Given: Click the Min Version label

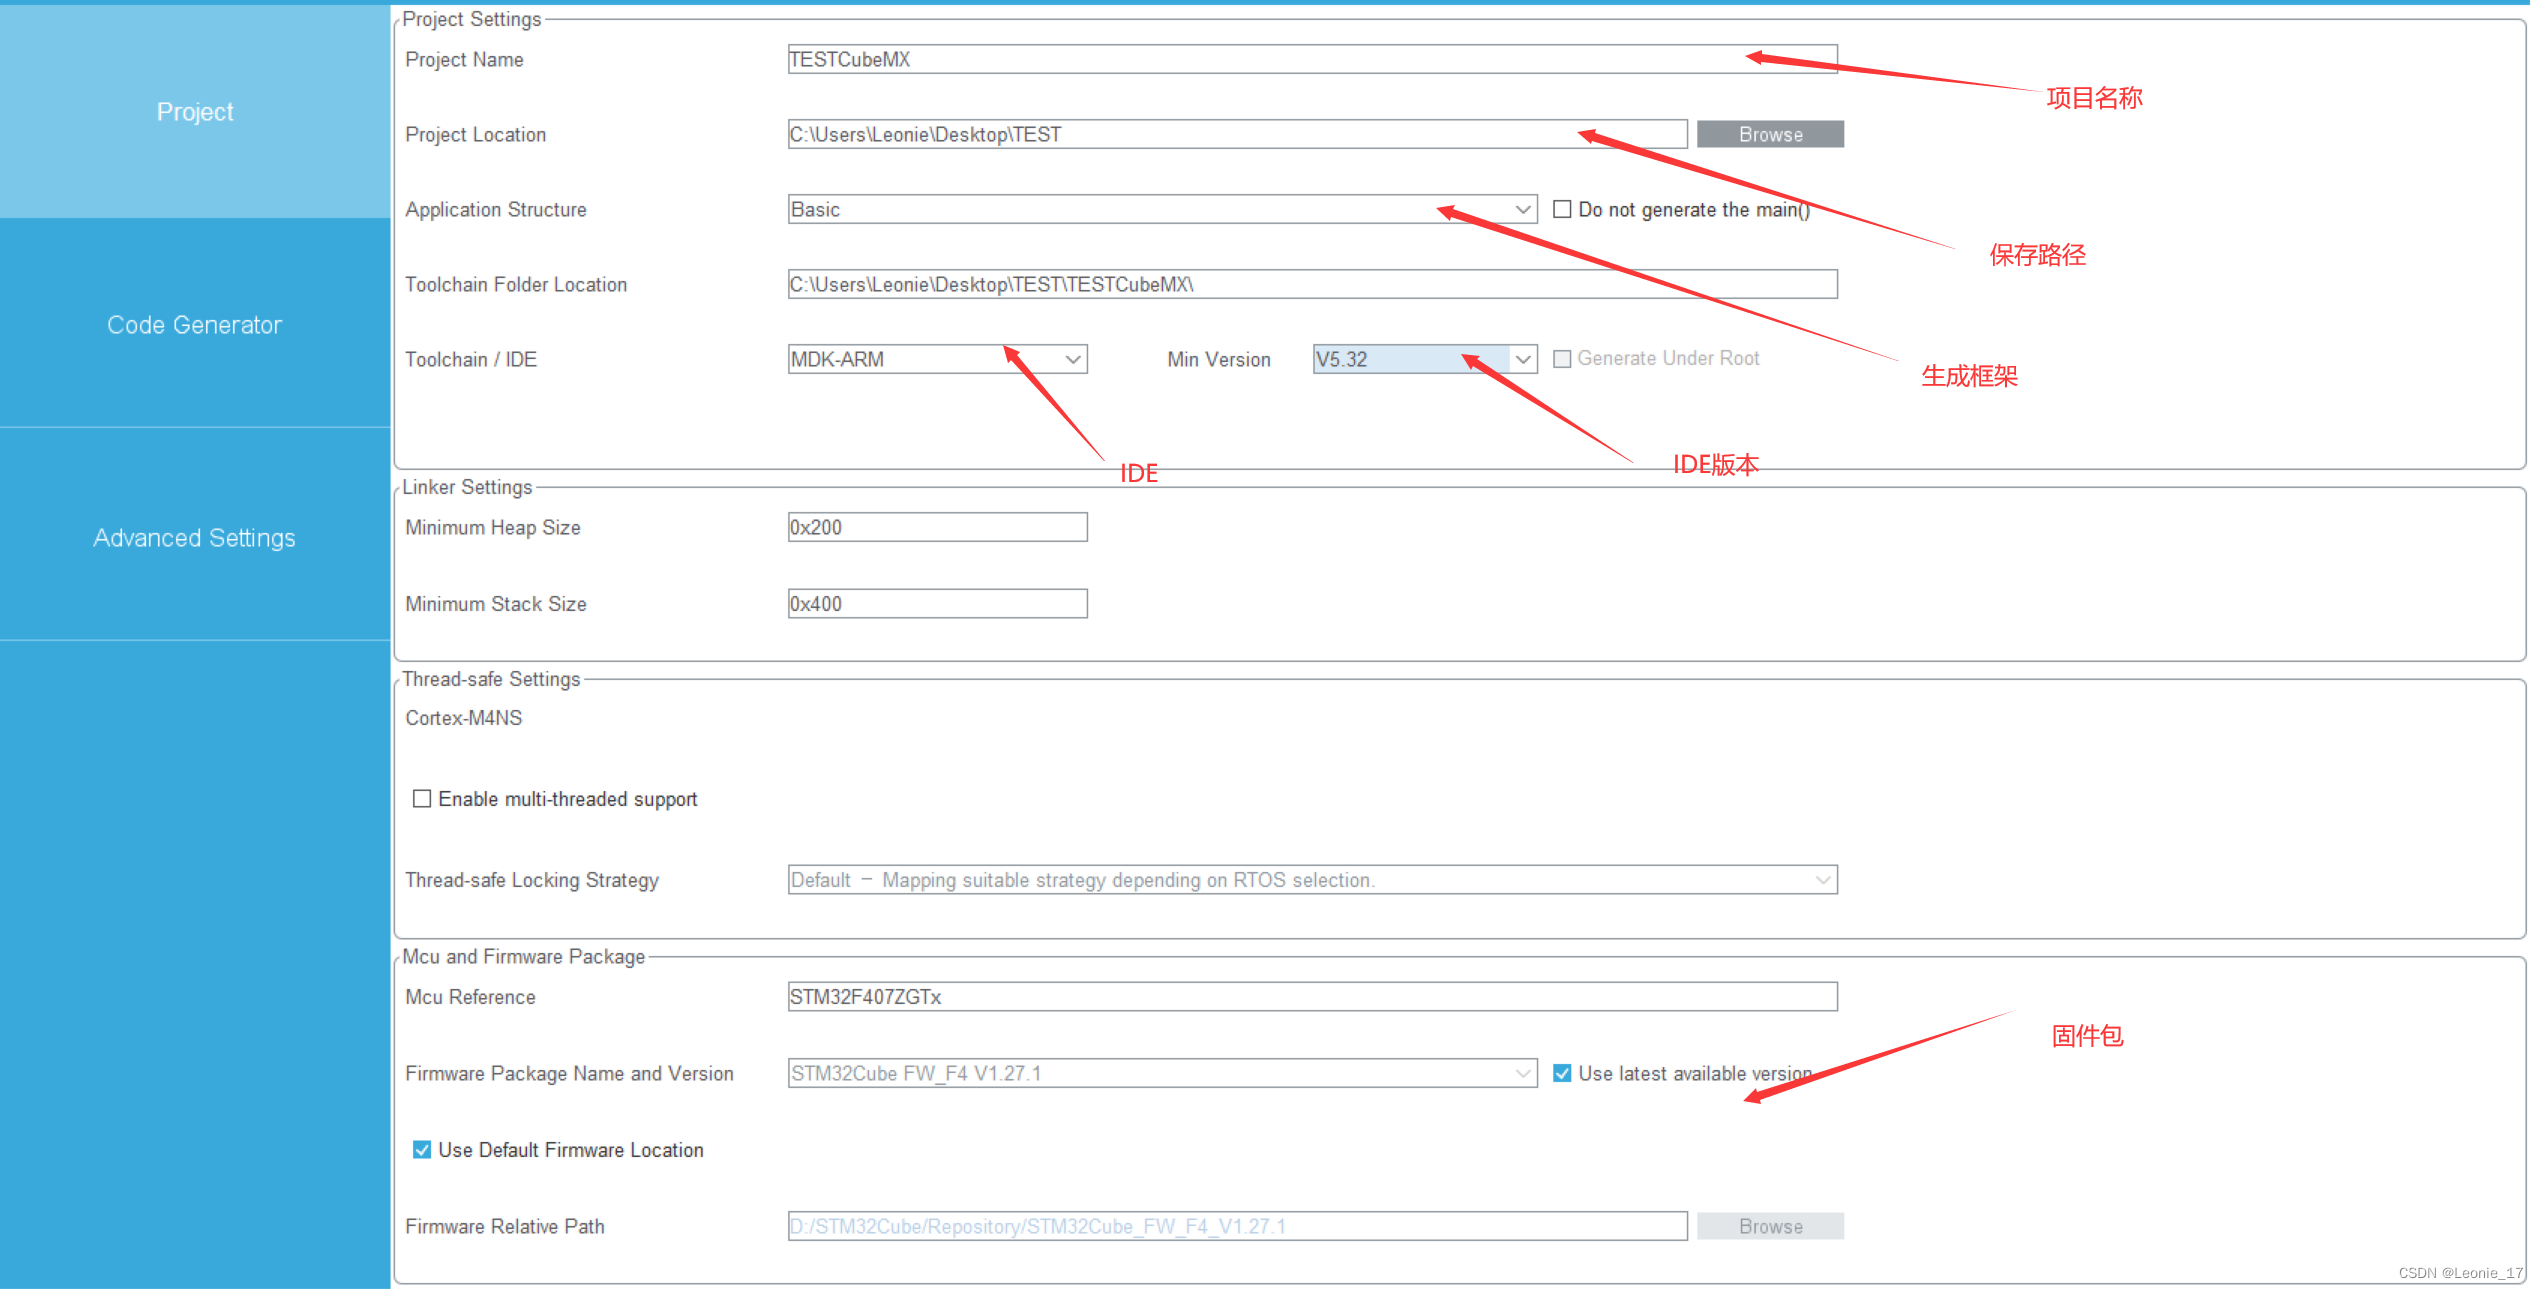Looking at the screenshot, I should click(x=1219, y=359).
